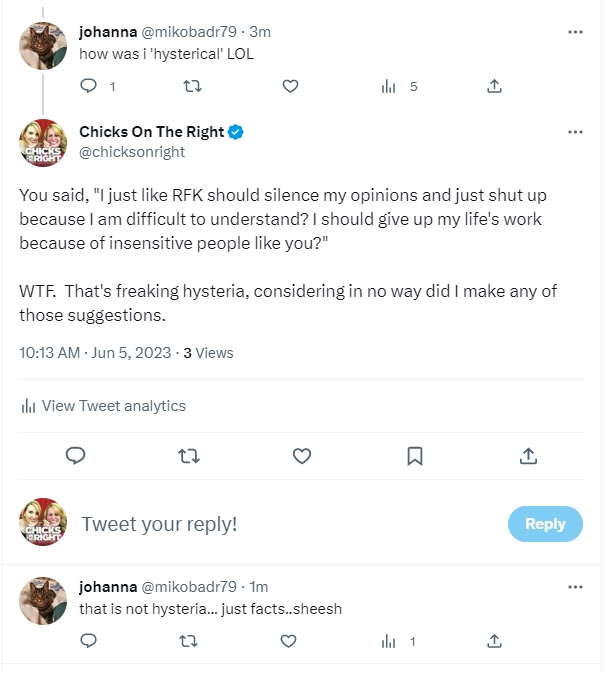
Task: Open more options for 'just facts..sheesh' tweet
Action: [575, 587]
